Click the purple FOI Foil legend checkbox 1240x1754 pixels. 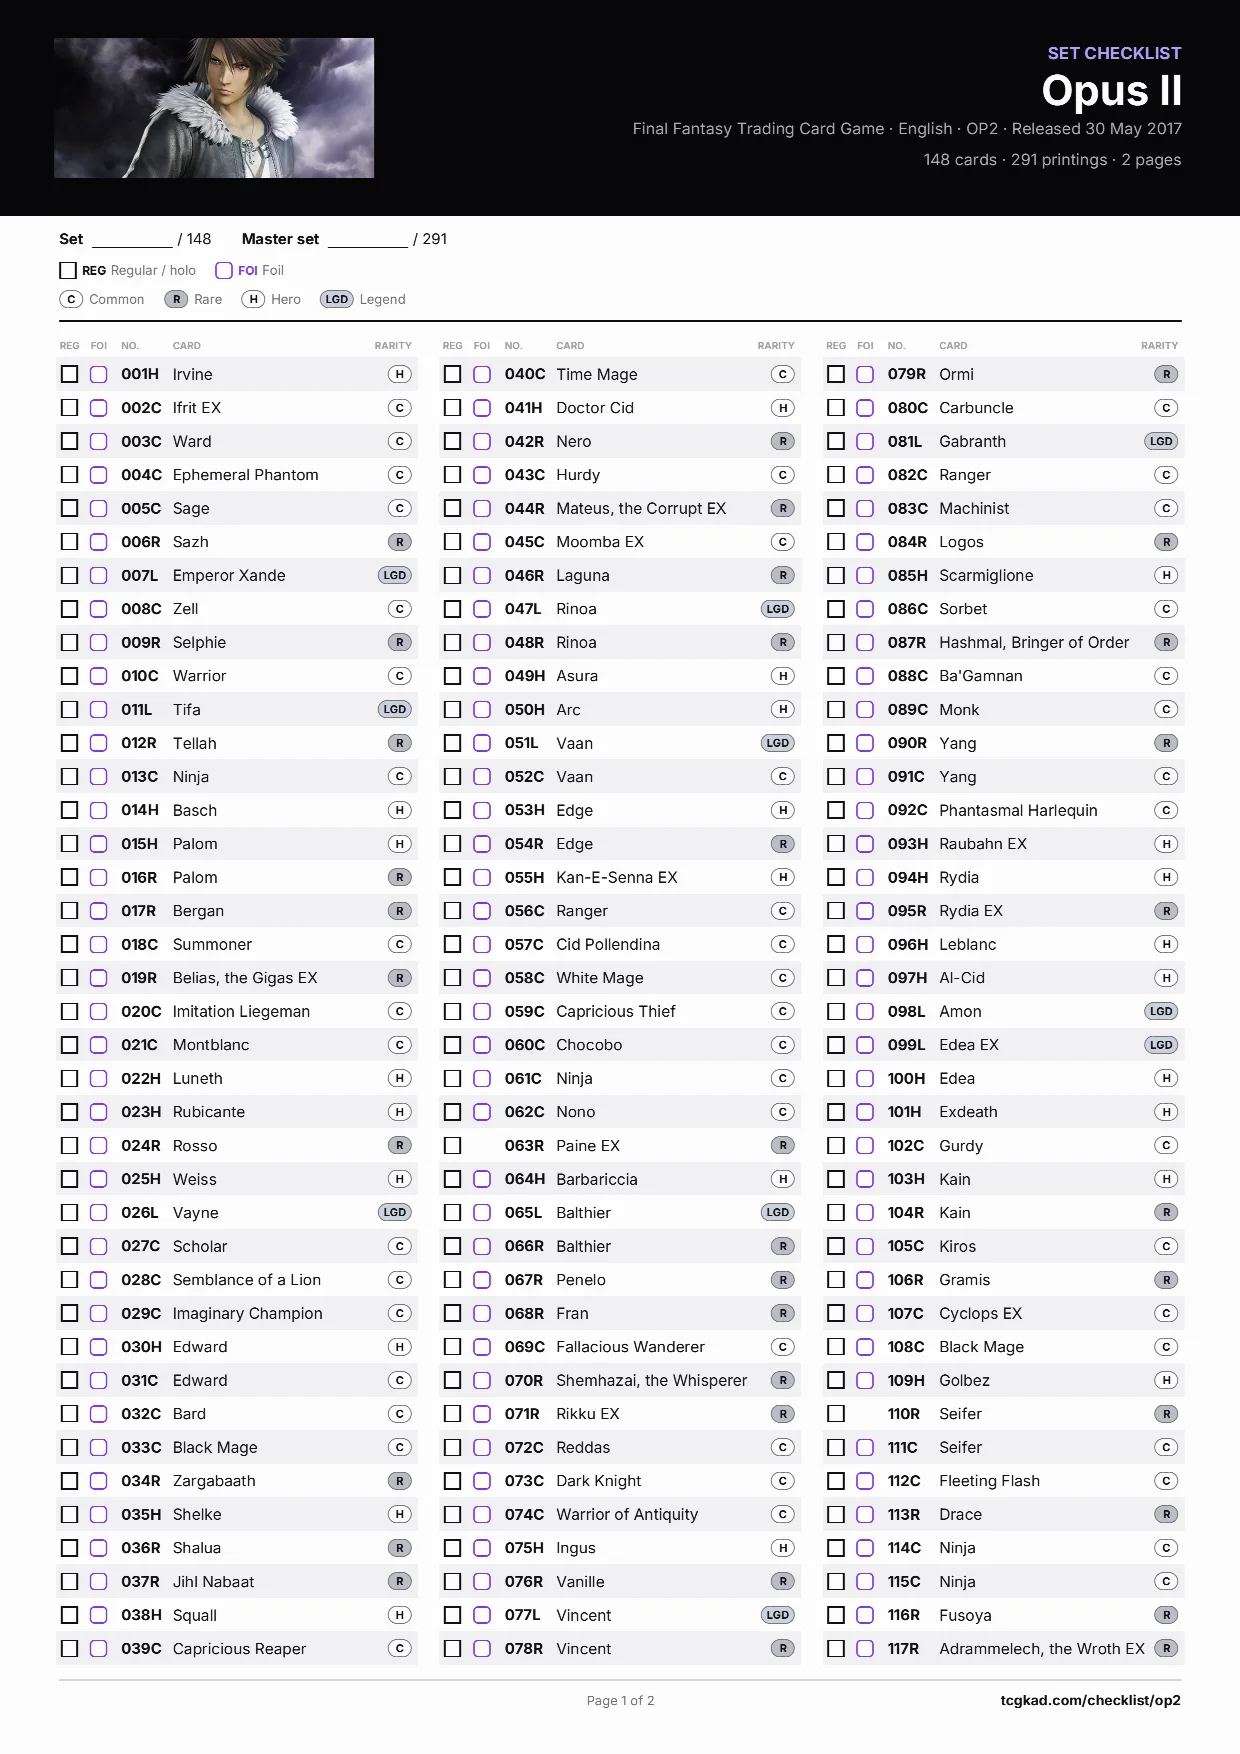[224, 270]
